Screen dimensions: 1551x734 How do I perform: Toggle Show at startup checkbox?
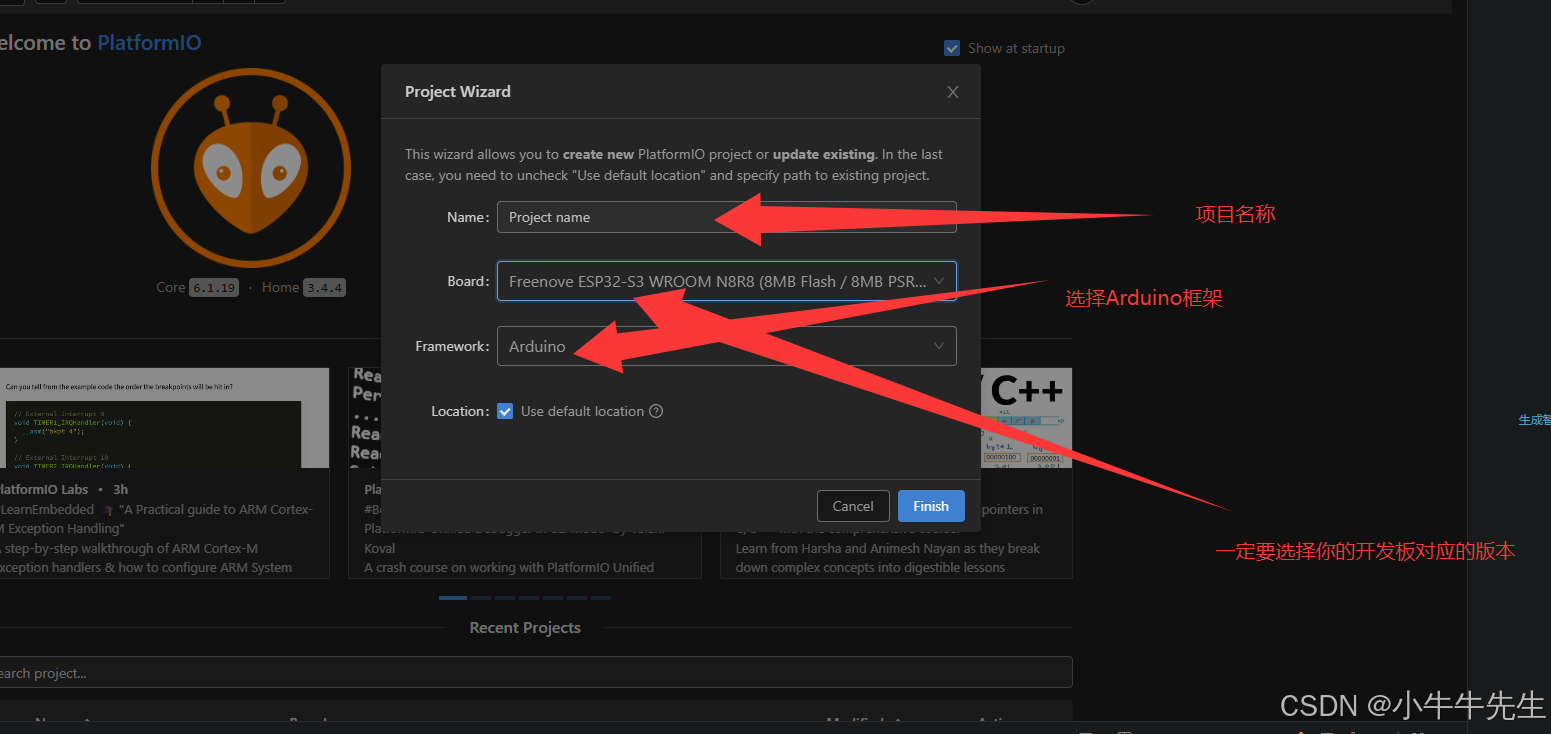click(952, 48)
